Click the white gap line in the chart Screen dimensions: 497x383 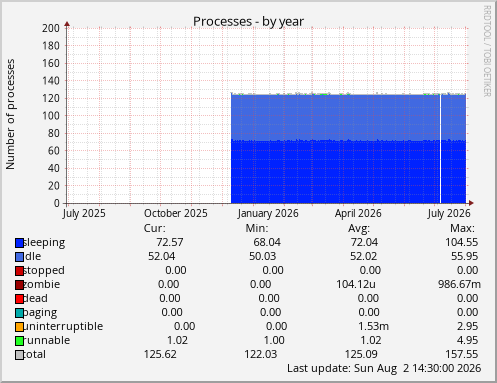pos(440,148)
